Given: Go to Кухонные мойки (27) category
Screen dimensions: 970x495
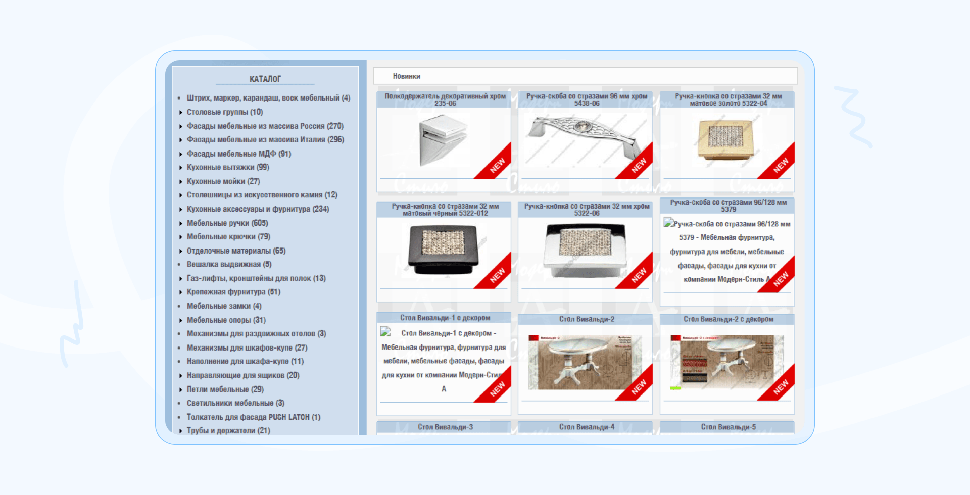Looking at the screenshot, I should pyautogui.click(x=223, y=181).
